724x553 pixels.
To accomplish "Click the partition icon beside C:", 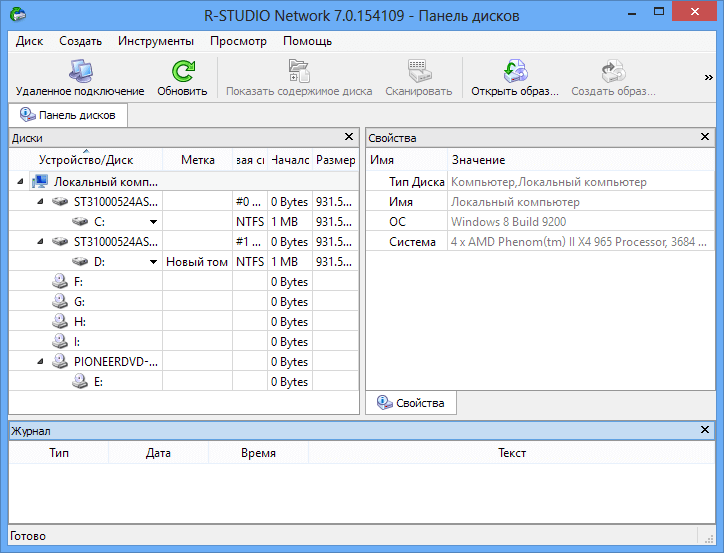I will click(x=80, y=222).
